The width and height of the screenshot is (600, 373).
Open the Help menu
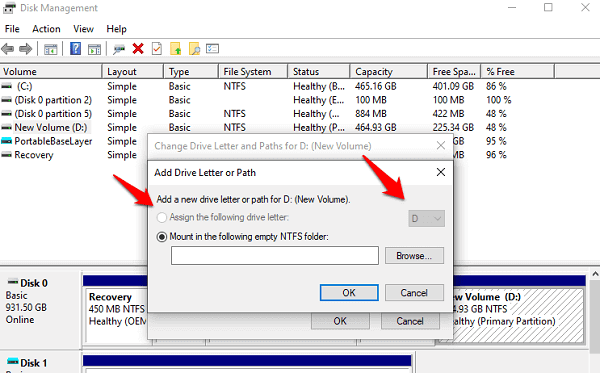pos(116,29)
